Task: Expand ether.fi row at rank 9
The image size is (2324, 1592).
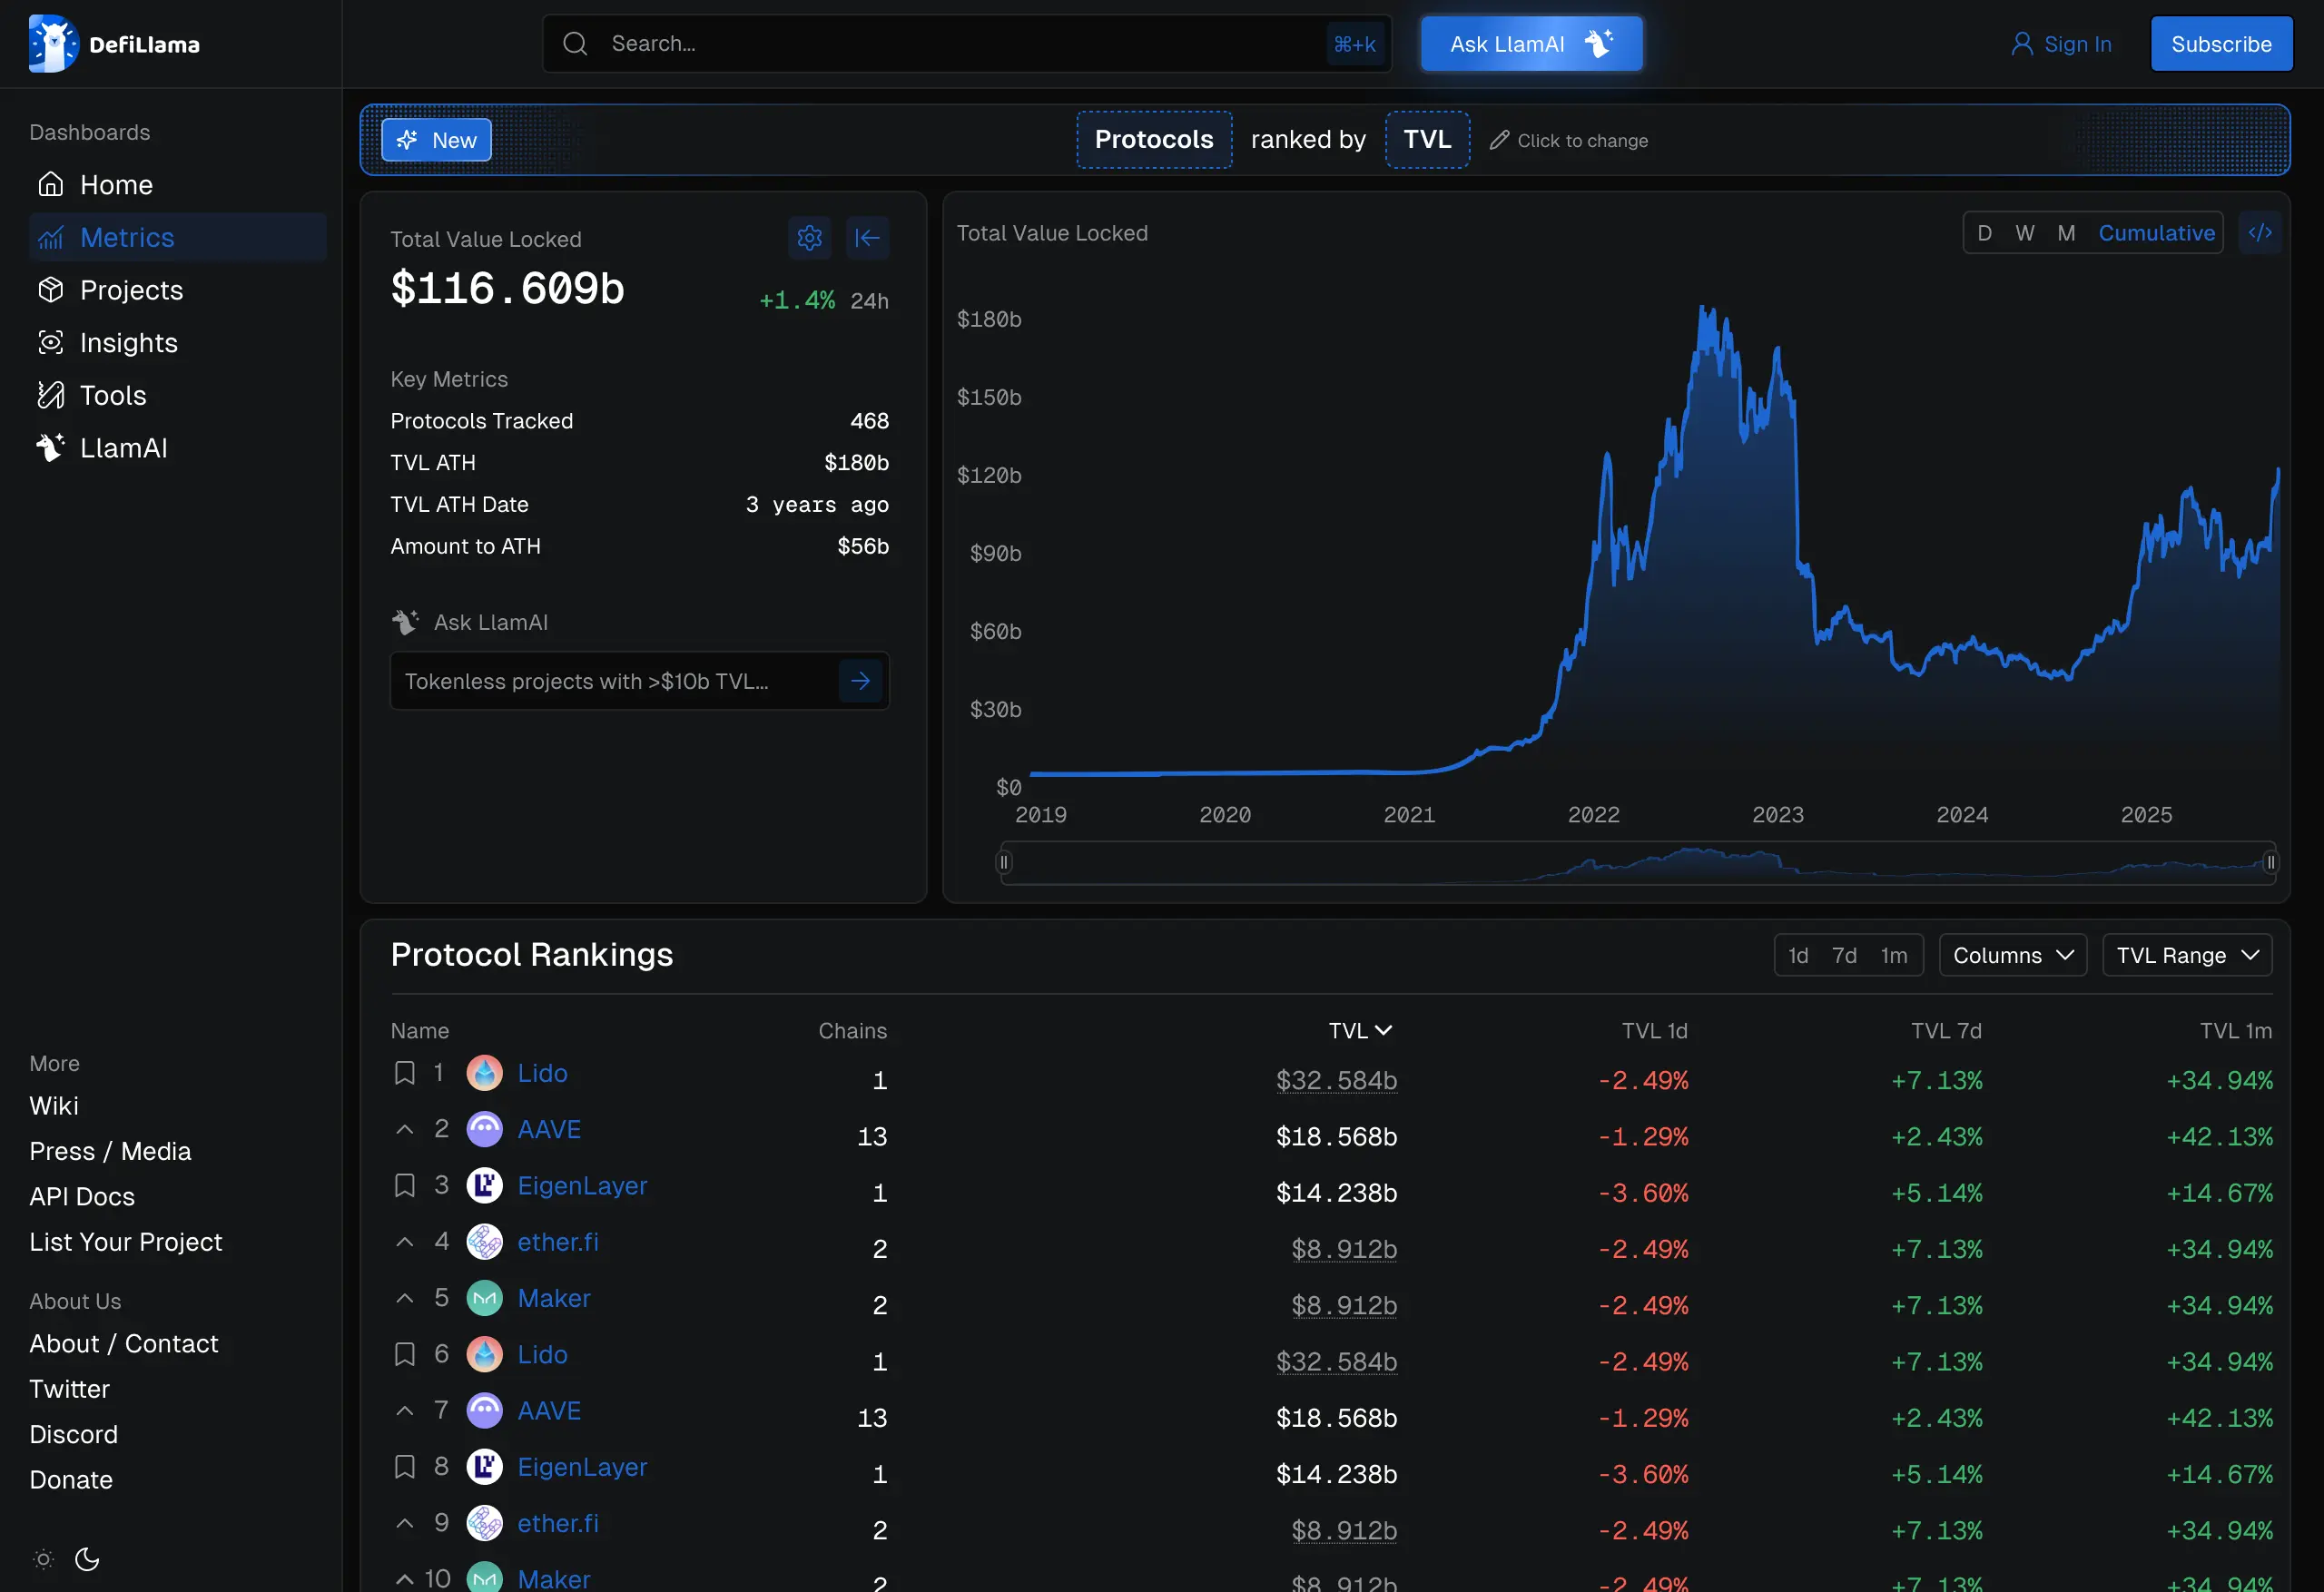Action: point(404,1524)
